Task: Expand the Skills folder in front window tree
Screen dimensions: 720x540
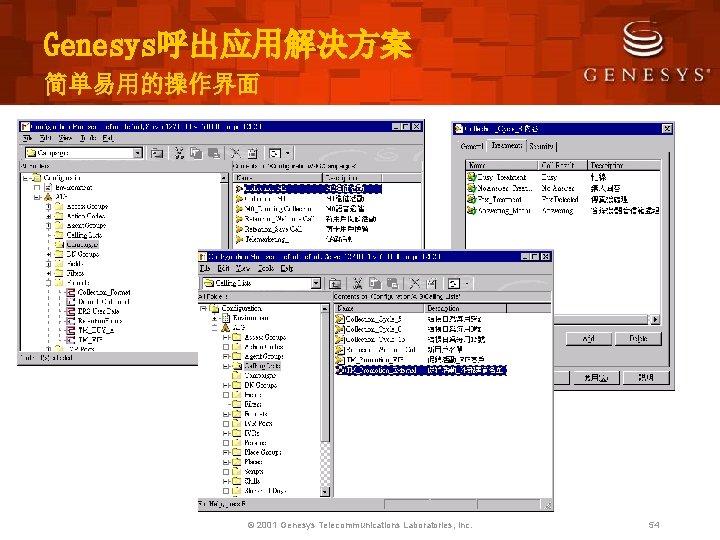Action: click(x=226, y=481)
